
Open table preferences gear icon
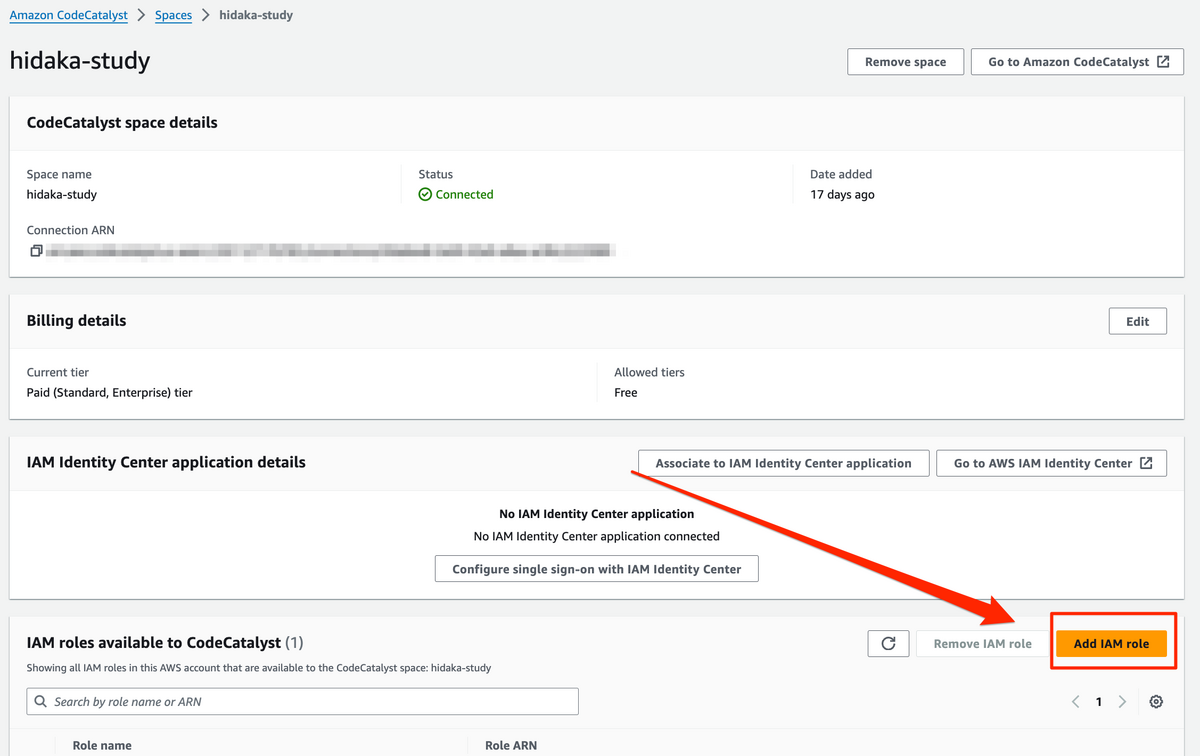point(1156,702)
